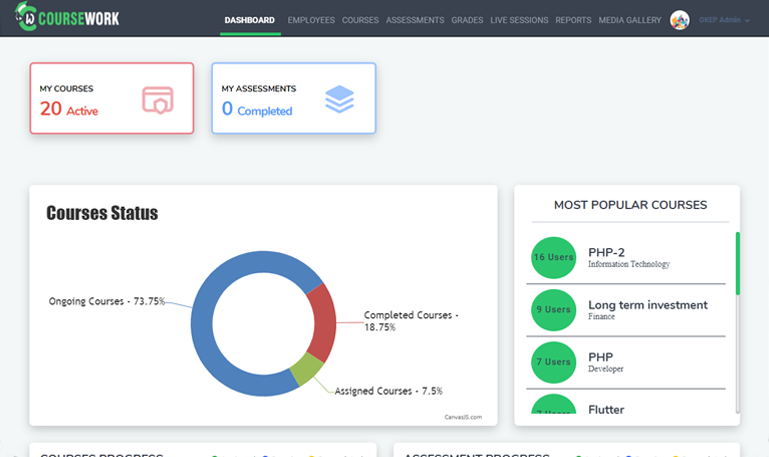Click the admin profile avatar
This screenshot has width=769, height=457.
click(x=680, y=20)
